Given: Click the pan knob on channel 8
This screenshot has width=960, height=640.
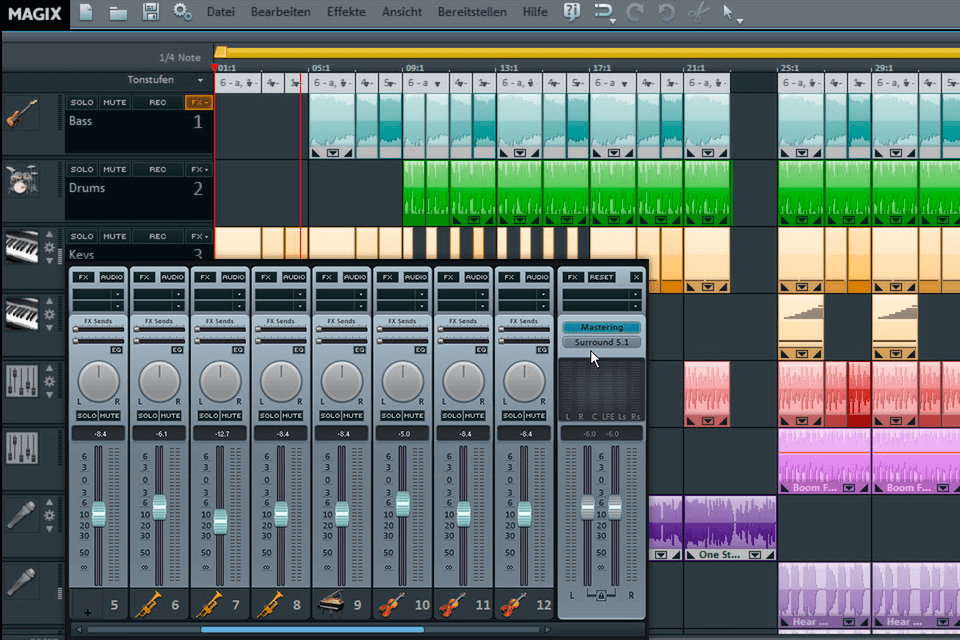Looking at the screenshot, I should click(281, 381).
